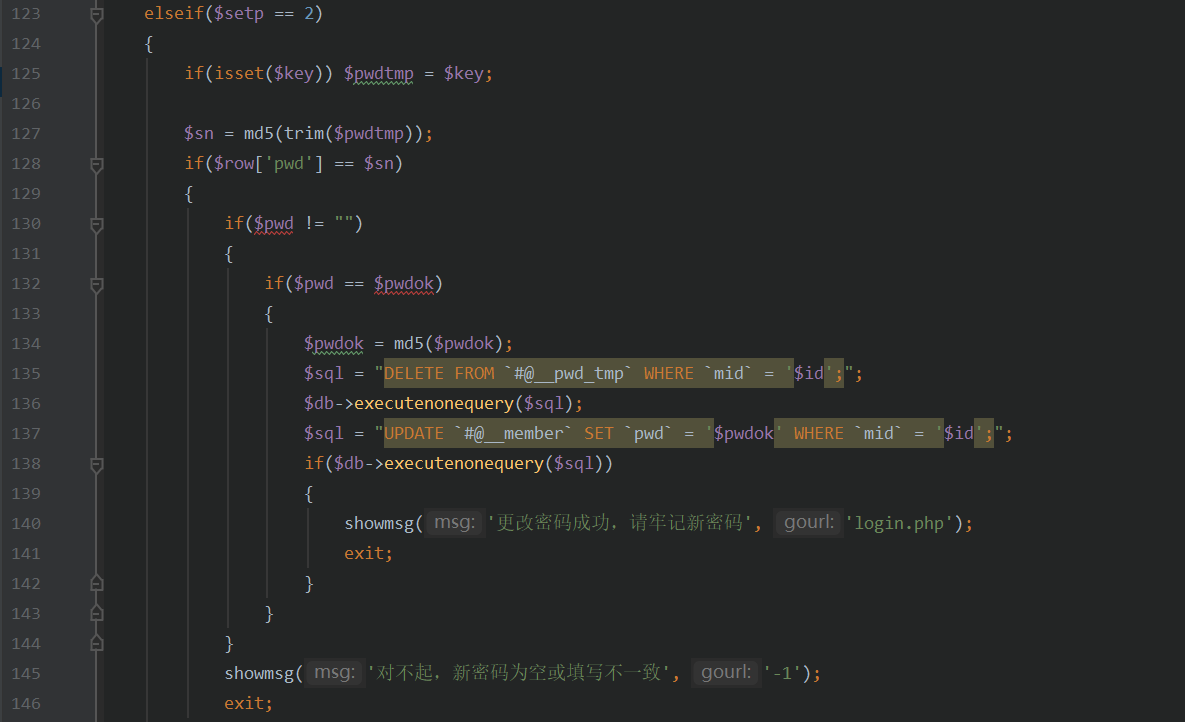Viewport: 1185px width, 722px height.
Task: Click the underlined $pwd variable on line 130
Action: click(x=274, y=224)
